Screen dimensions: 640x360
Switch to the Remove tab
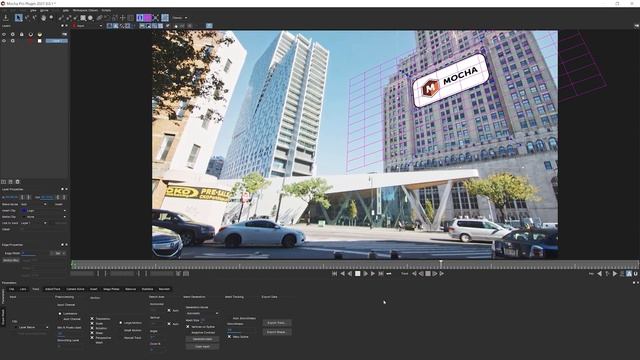tap(131, 289)
